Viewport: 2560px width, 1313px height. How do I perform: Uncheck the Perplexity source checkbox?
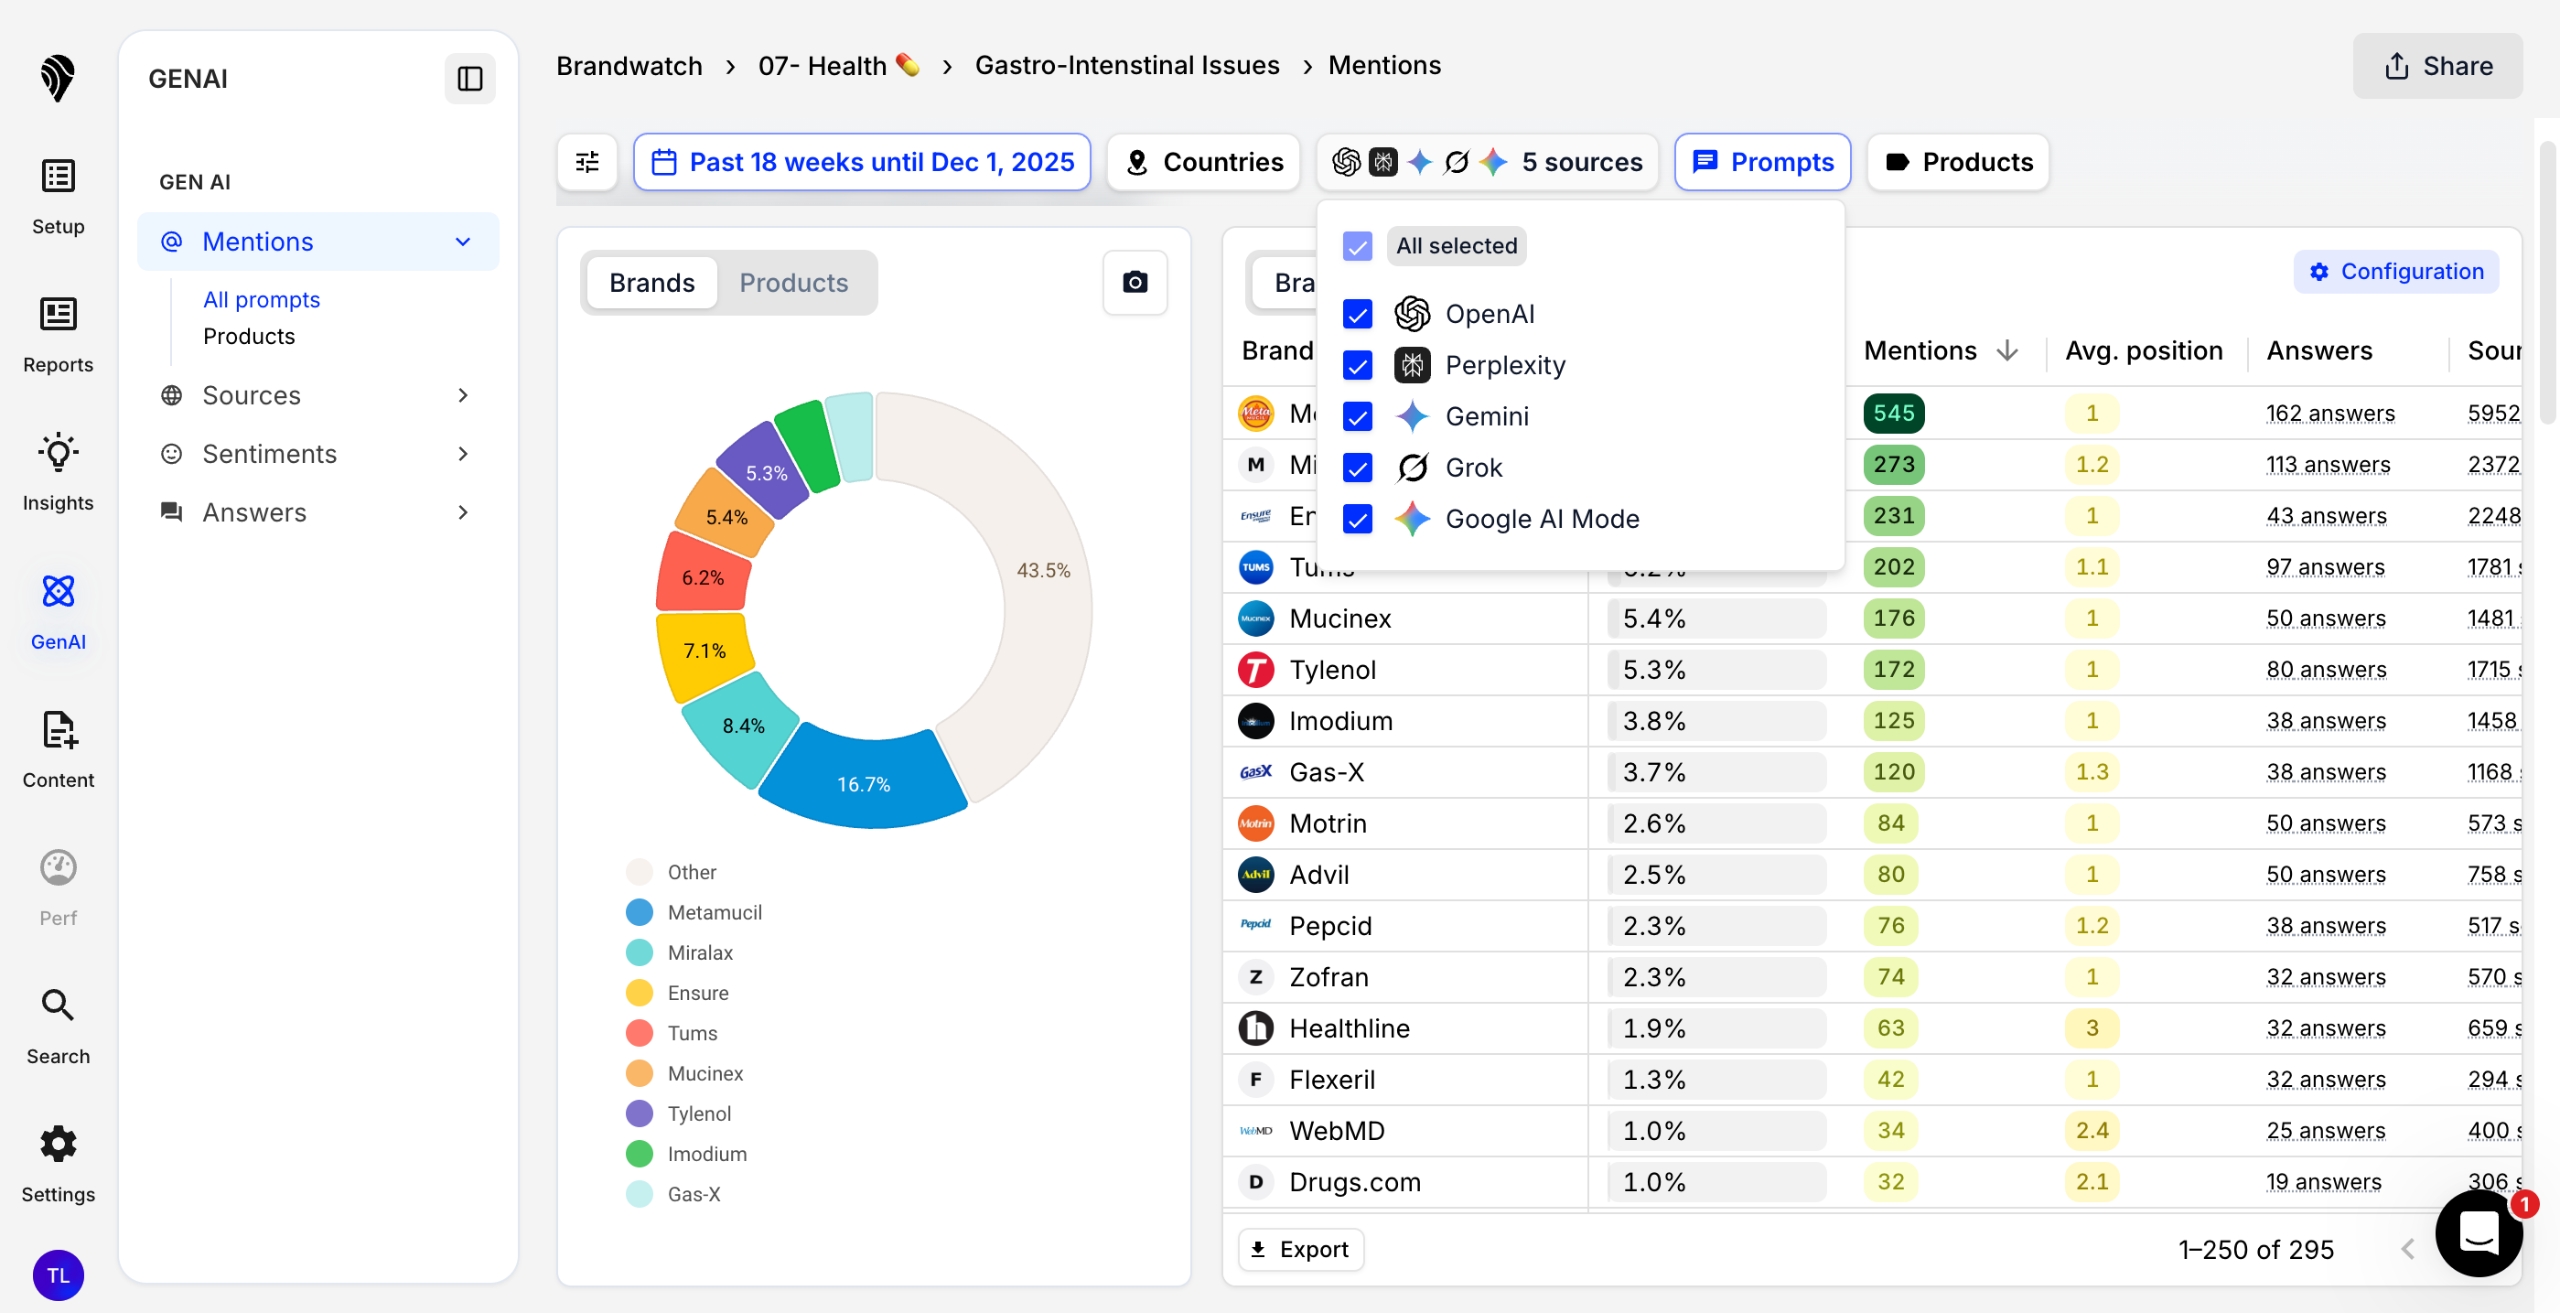tap(1357, 365)
